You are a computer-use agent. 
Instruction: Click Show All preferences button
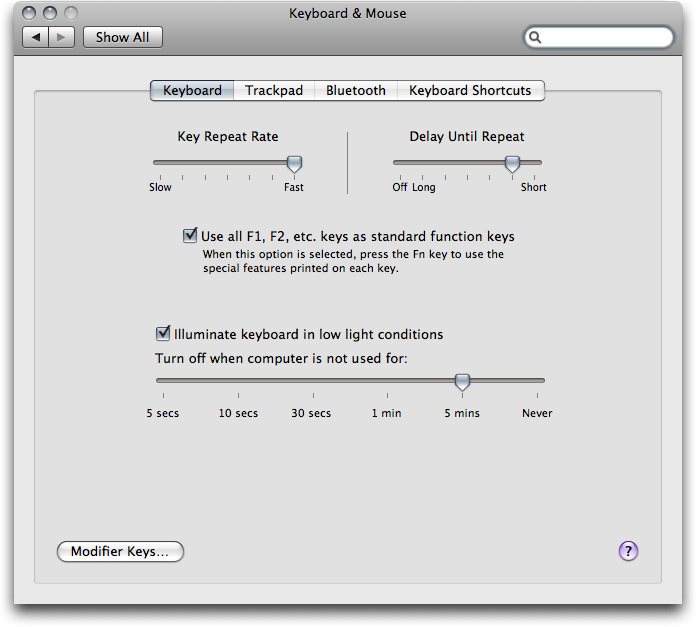click(x=123, y=37)
